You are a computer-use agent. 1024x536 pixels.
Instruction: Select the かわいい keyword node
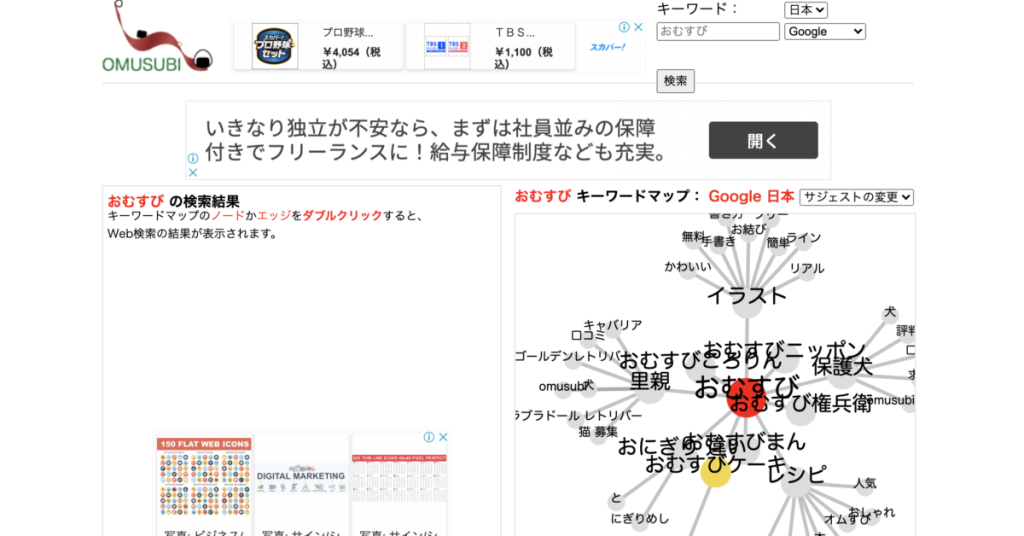688,267
